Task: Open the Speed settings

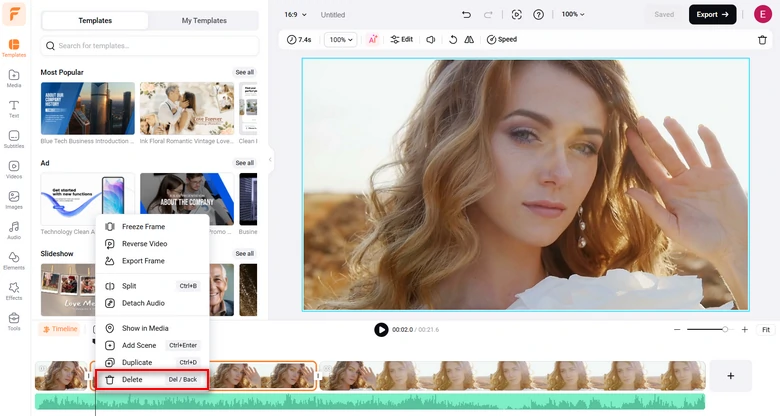Action: [x=501, y=39]
